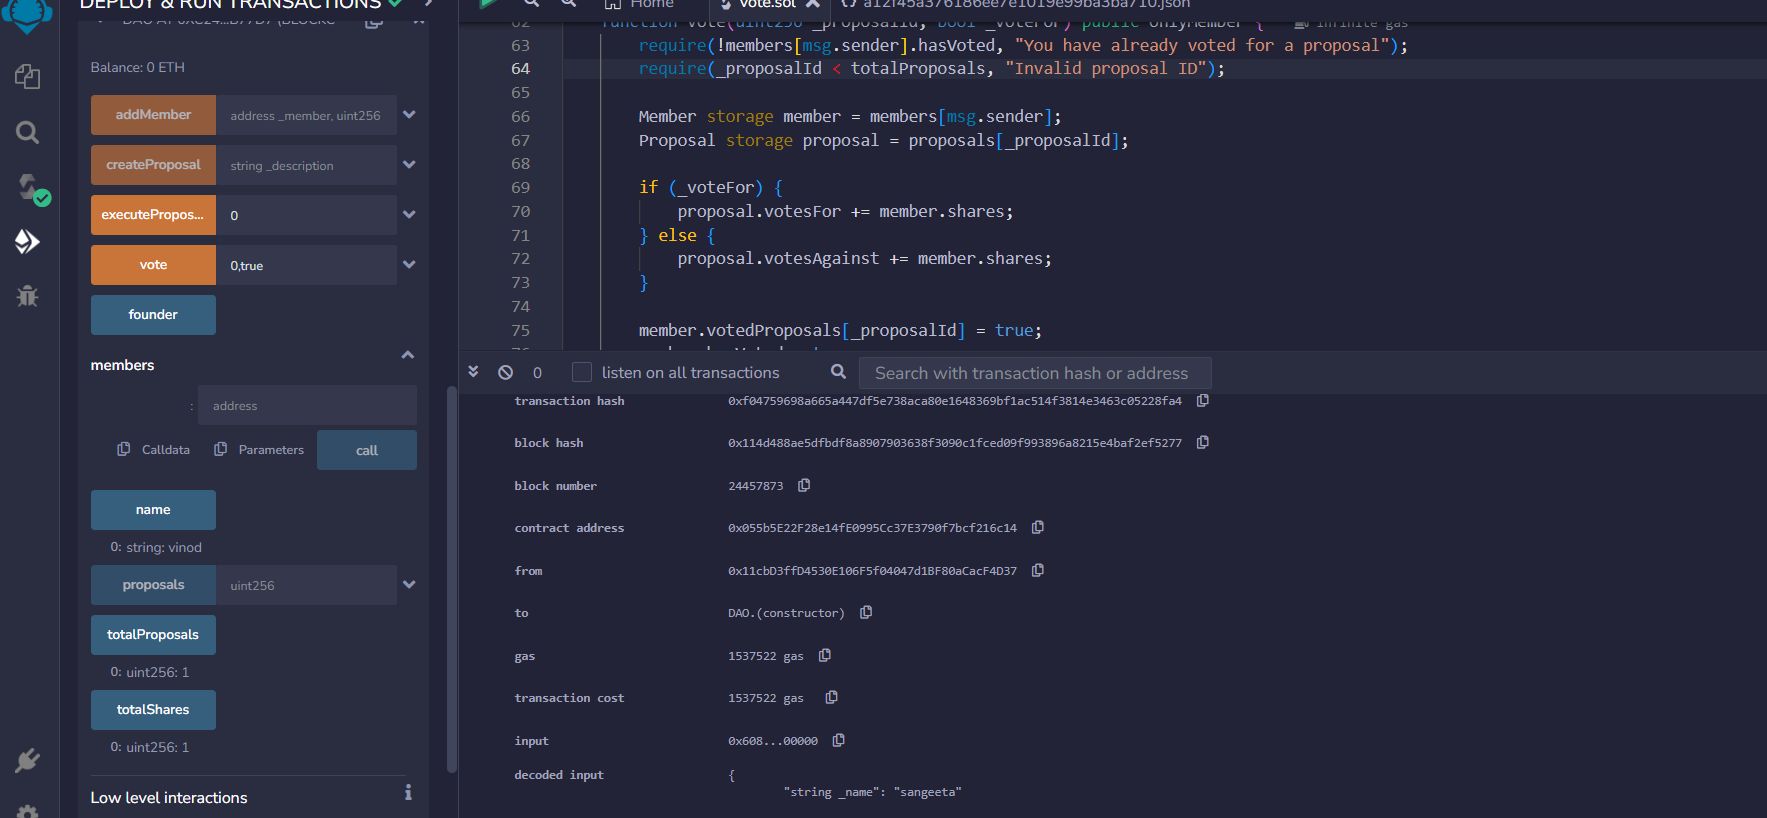Image resolution: width=1767 pixels, height=818 pixels.
Task: Run the addMember transaction button
Action: pos(153,115)
